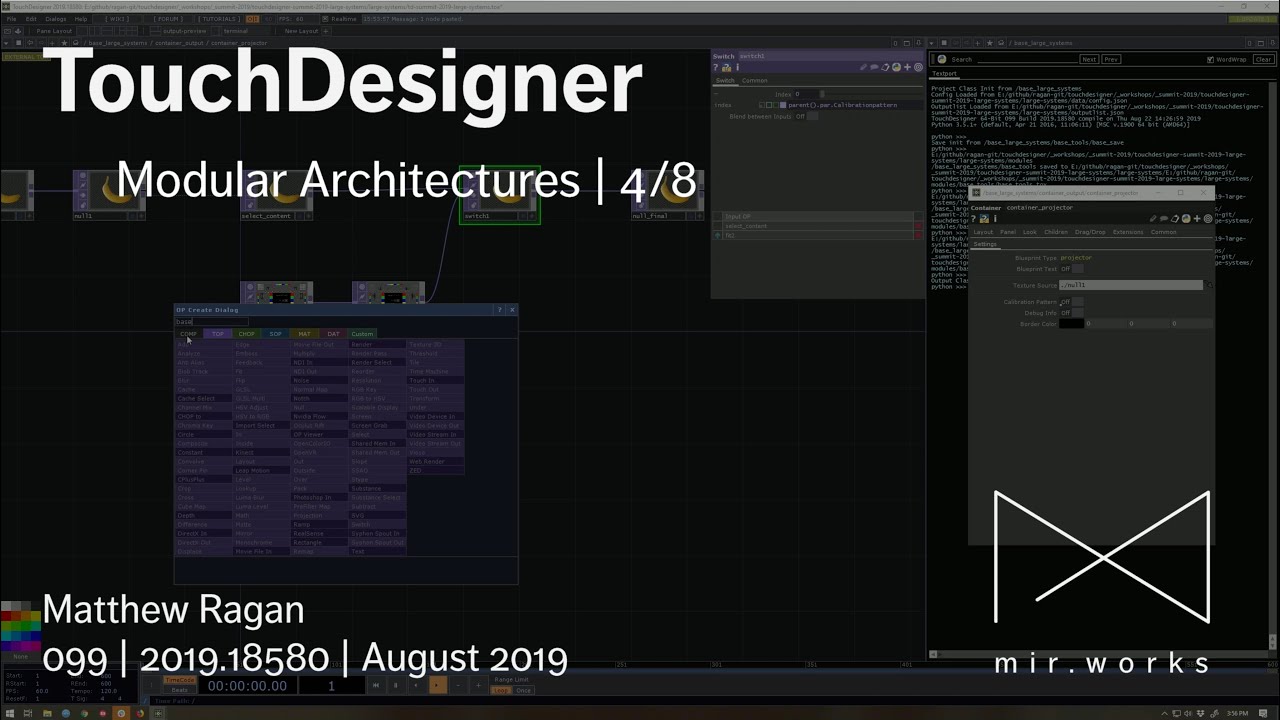Click Python icon in container_projector parameter window
This screenshot has width=1280, height=720.
click(x=984, y=219)
